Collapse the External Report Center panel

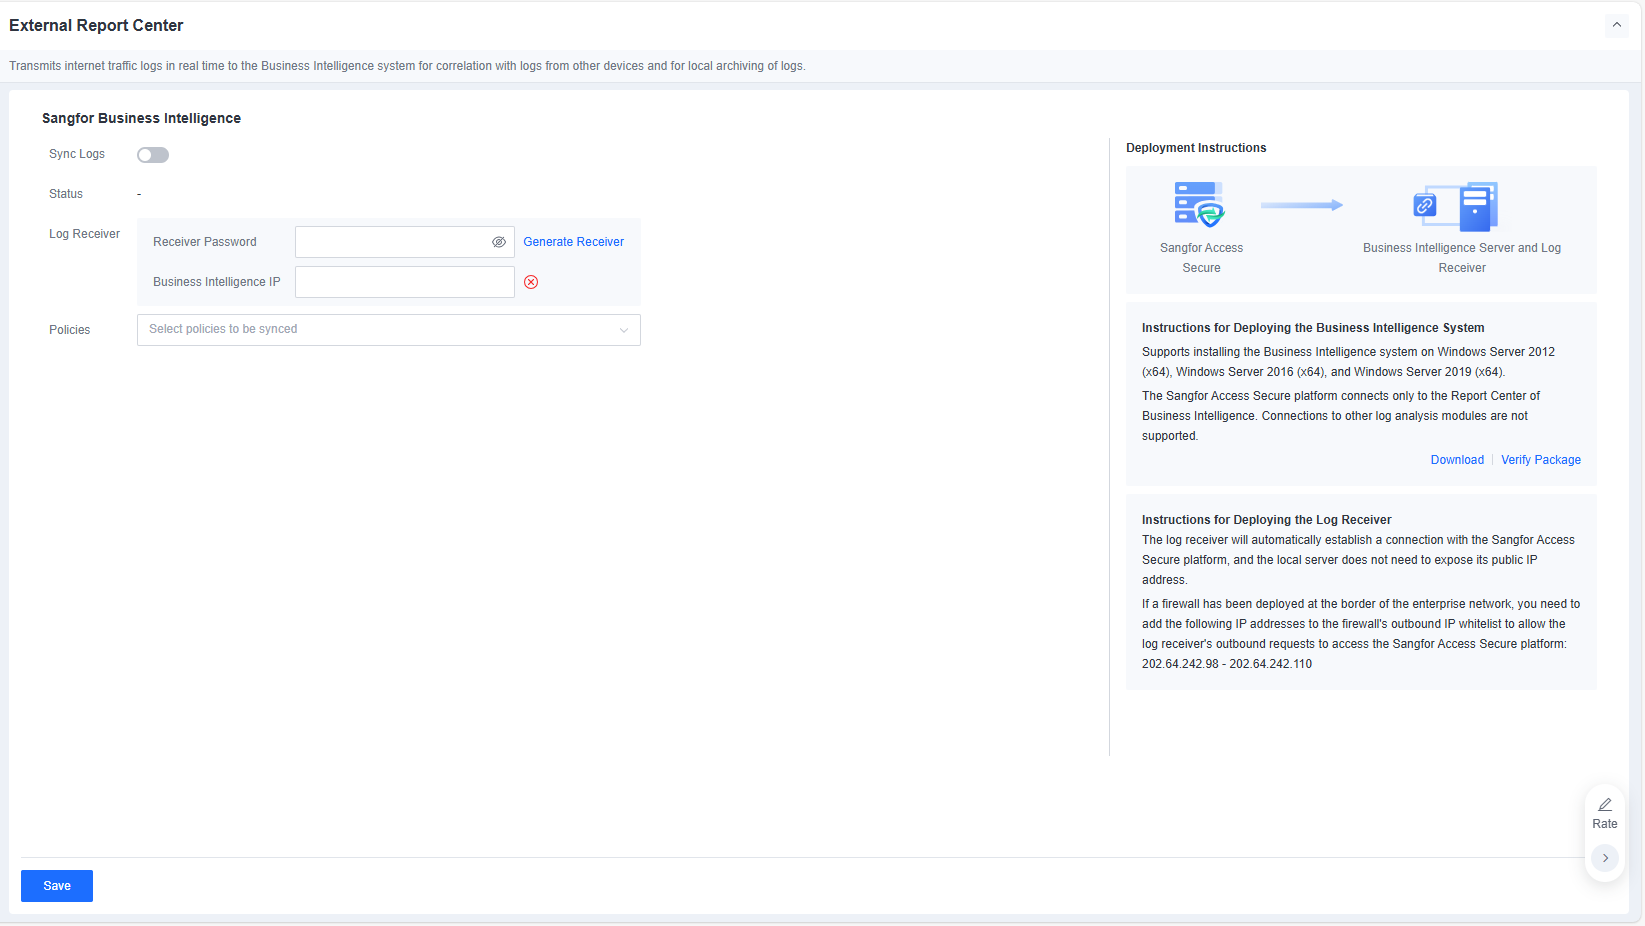(x=1616, y=25)
